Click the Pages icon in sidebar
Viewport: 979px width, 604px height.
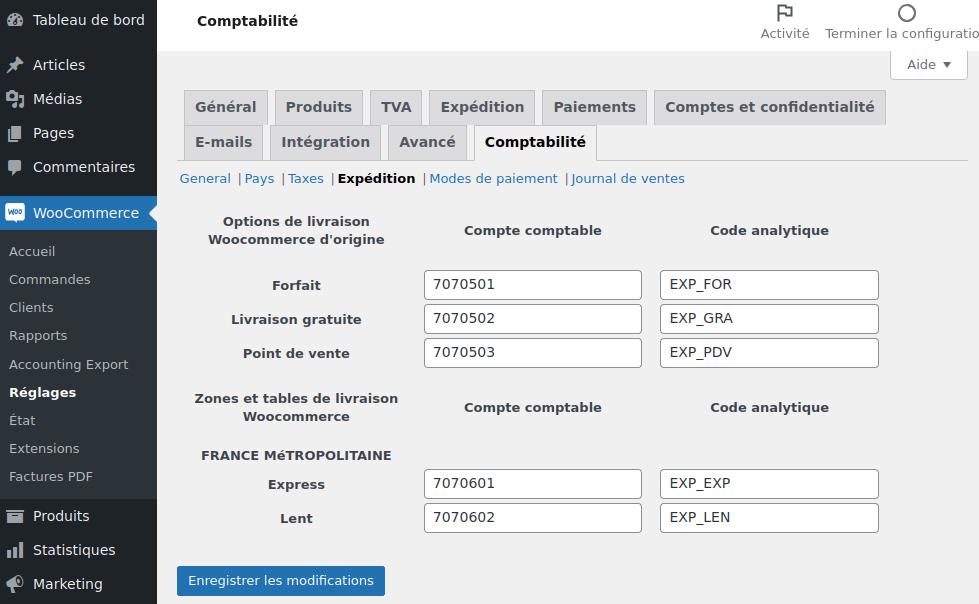pyautogui.click(x=15, y=133)
